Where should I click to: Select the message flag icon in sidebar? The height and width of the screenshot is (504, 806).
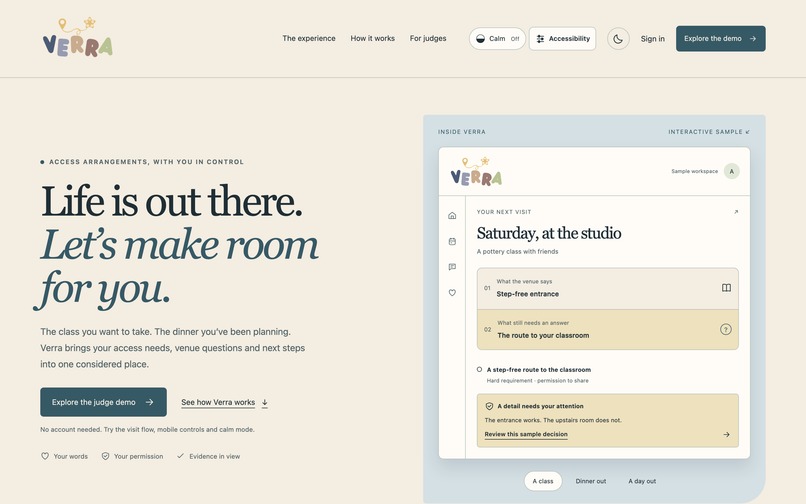click(452, 267)
